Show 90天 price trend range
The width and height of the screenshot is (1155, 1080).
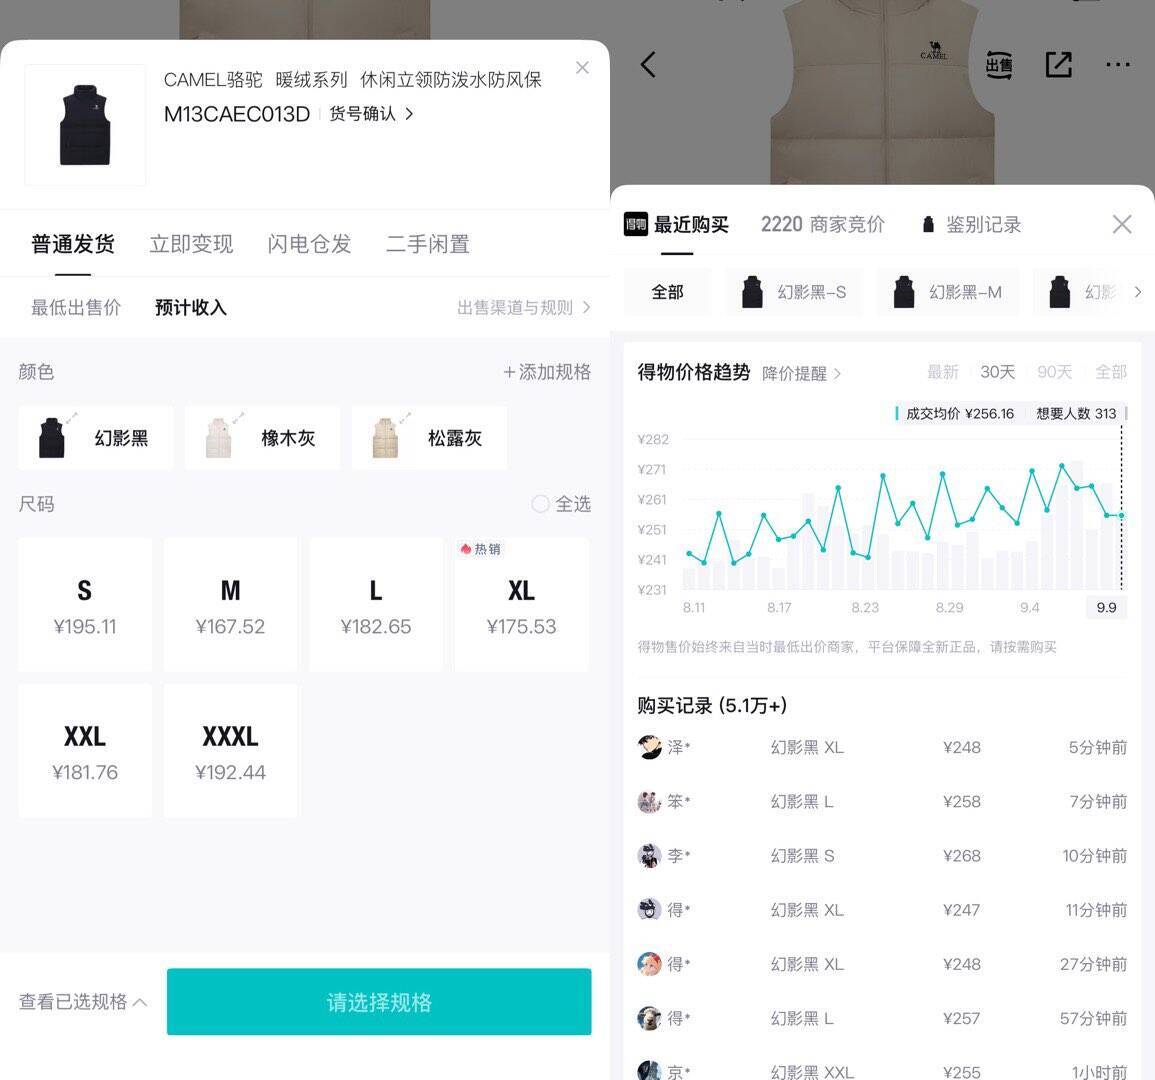tap(1054, 372)
